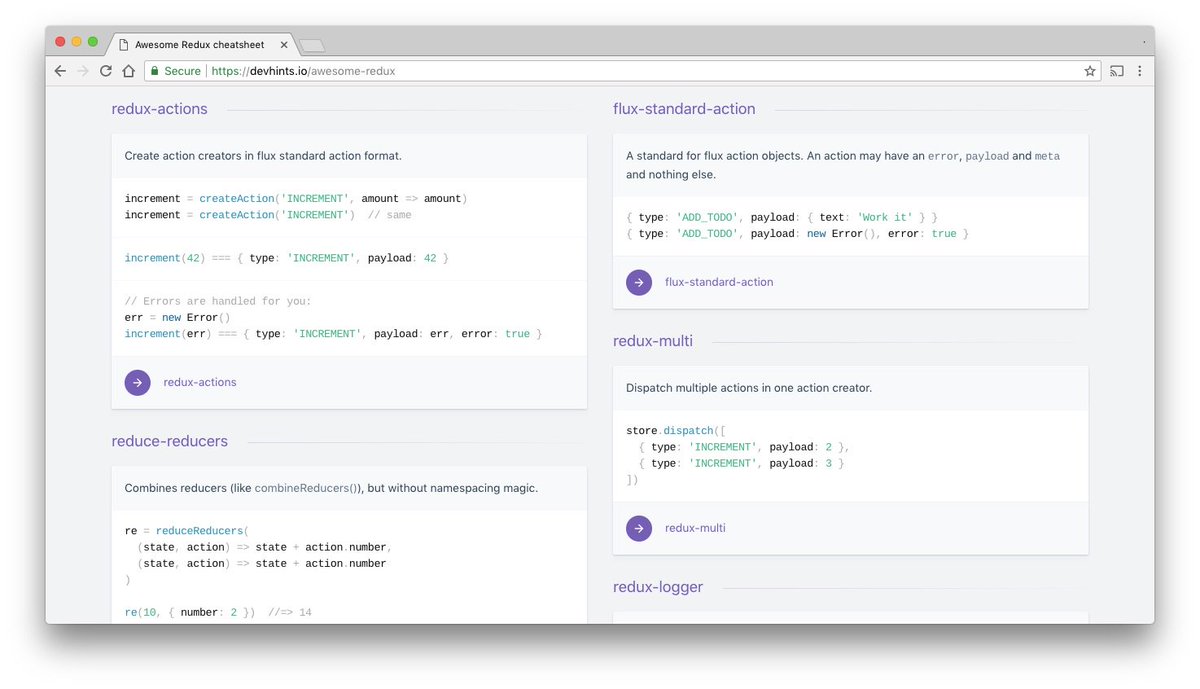This screenshot has width=1200, height=689.
Task: Click the page icon on the browser tab
Action: point(124,44)
